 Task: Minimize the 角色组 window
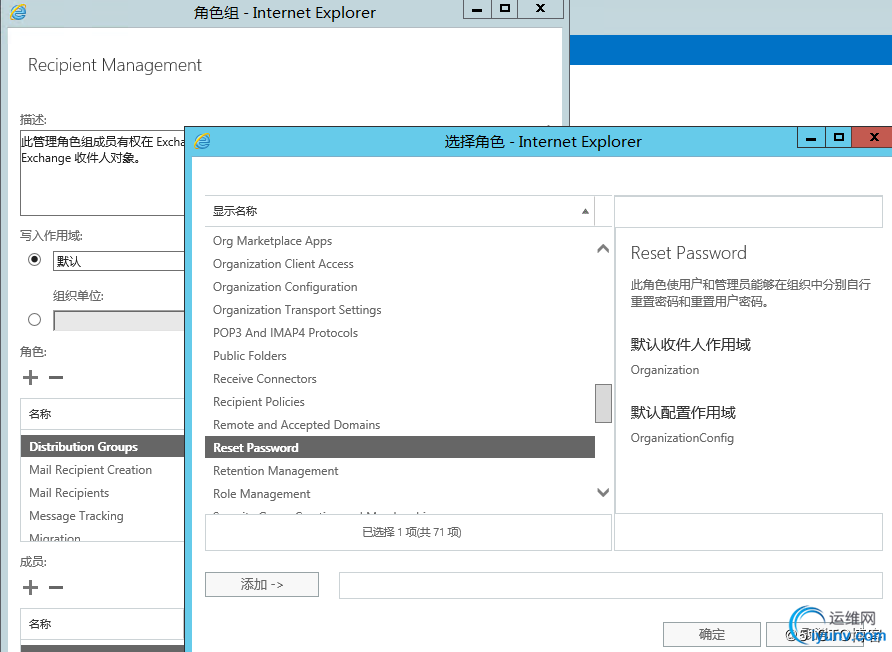[477, 9]
